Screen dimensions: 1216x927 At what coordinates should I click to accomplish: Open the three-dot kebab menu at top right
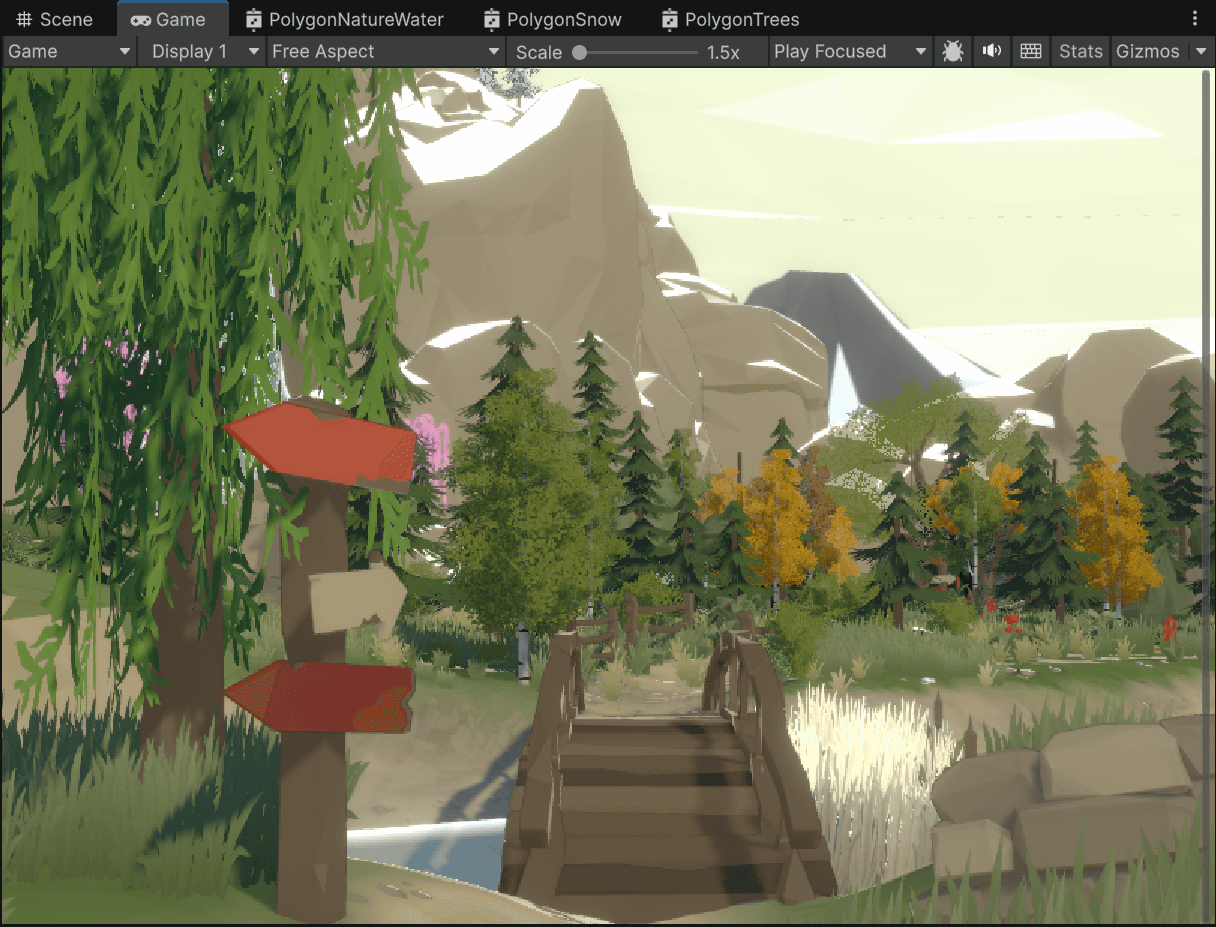[x=1196, y=18]
